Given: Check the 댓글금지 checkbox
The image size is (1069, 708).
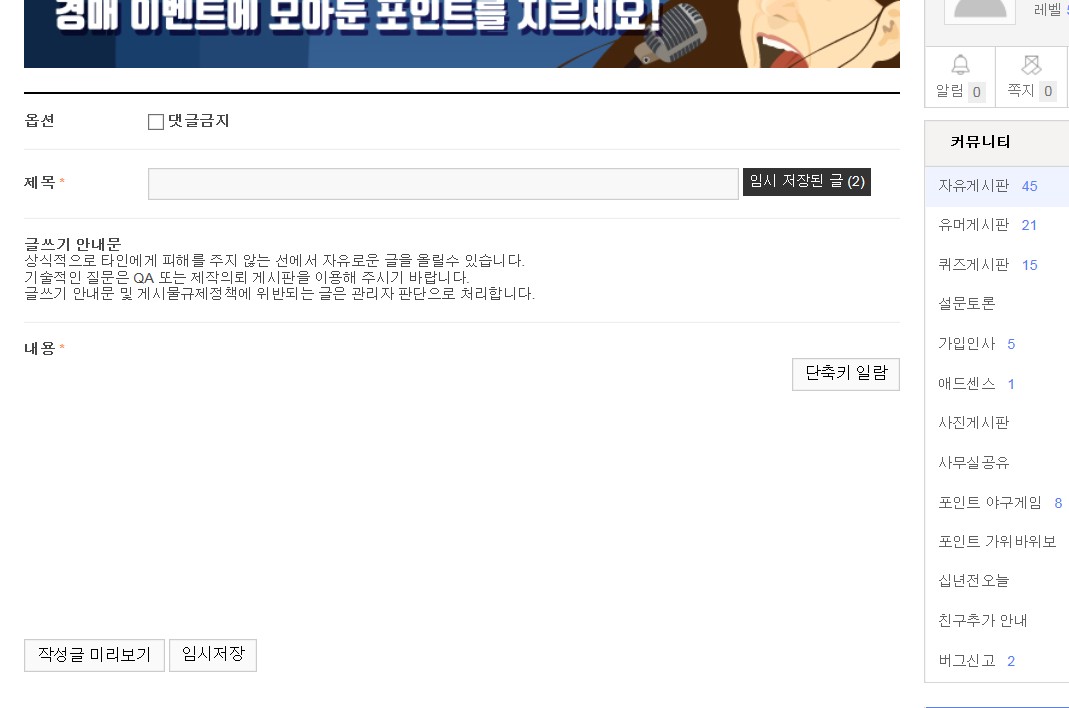Looking at the screenshot, I should click(155, 121).
